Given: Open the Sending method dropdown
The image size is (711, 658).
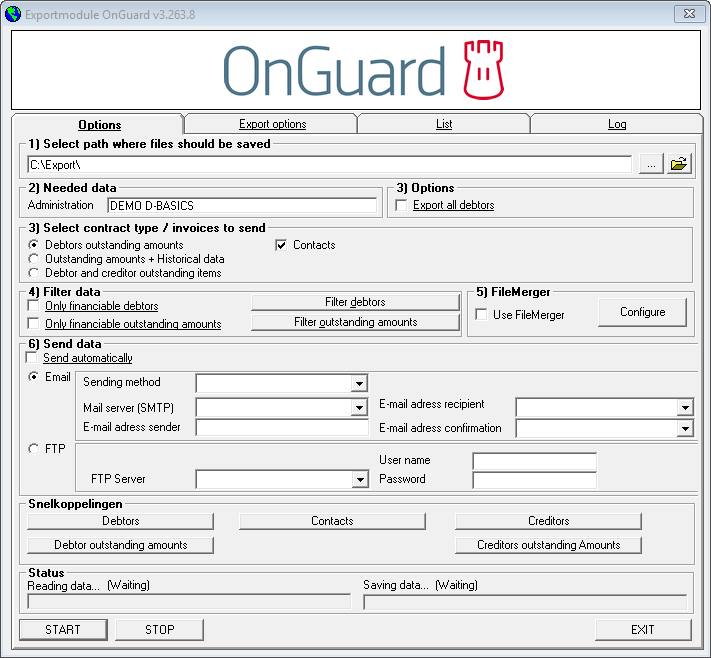Looking at the screenshot, I should point(359,383).
